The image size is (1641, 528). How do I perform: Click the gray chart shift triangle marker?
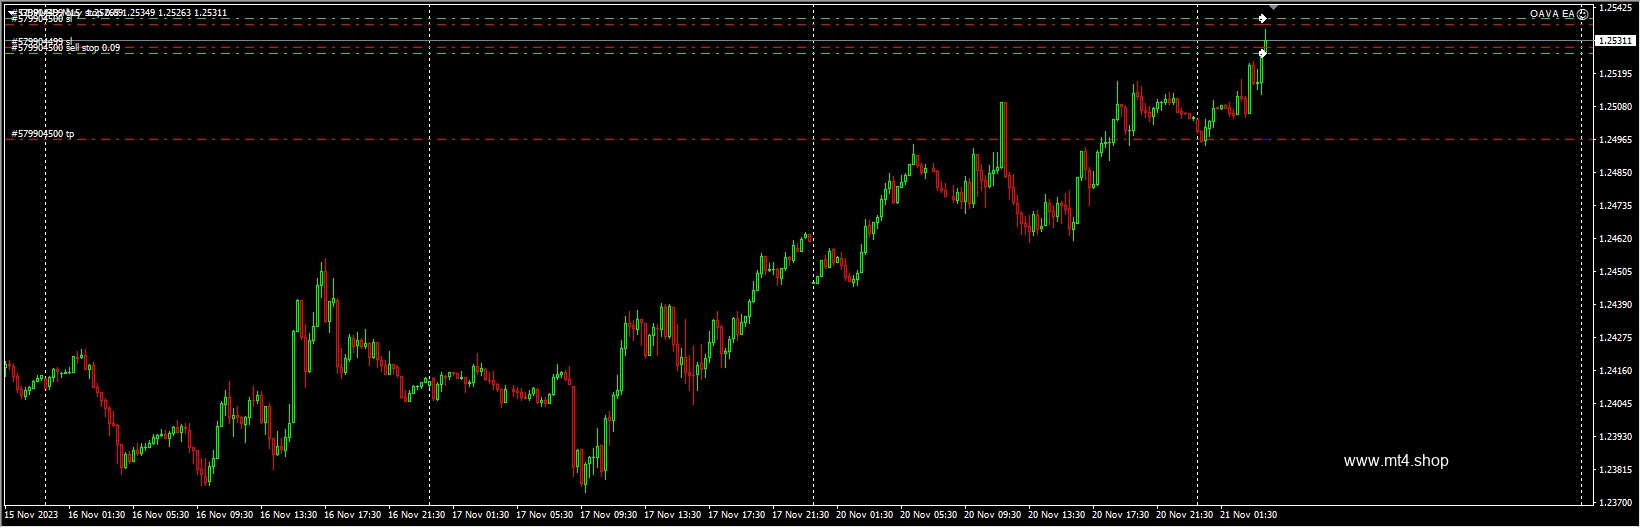(x=1274, y=8)
